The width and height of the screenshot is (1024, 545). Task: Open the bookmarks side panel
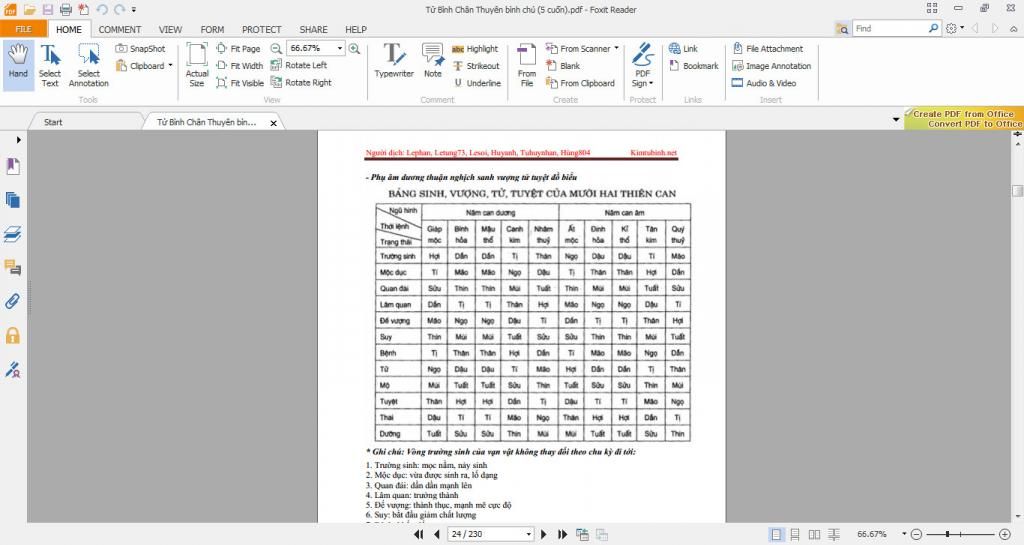click(12, 166)
